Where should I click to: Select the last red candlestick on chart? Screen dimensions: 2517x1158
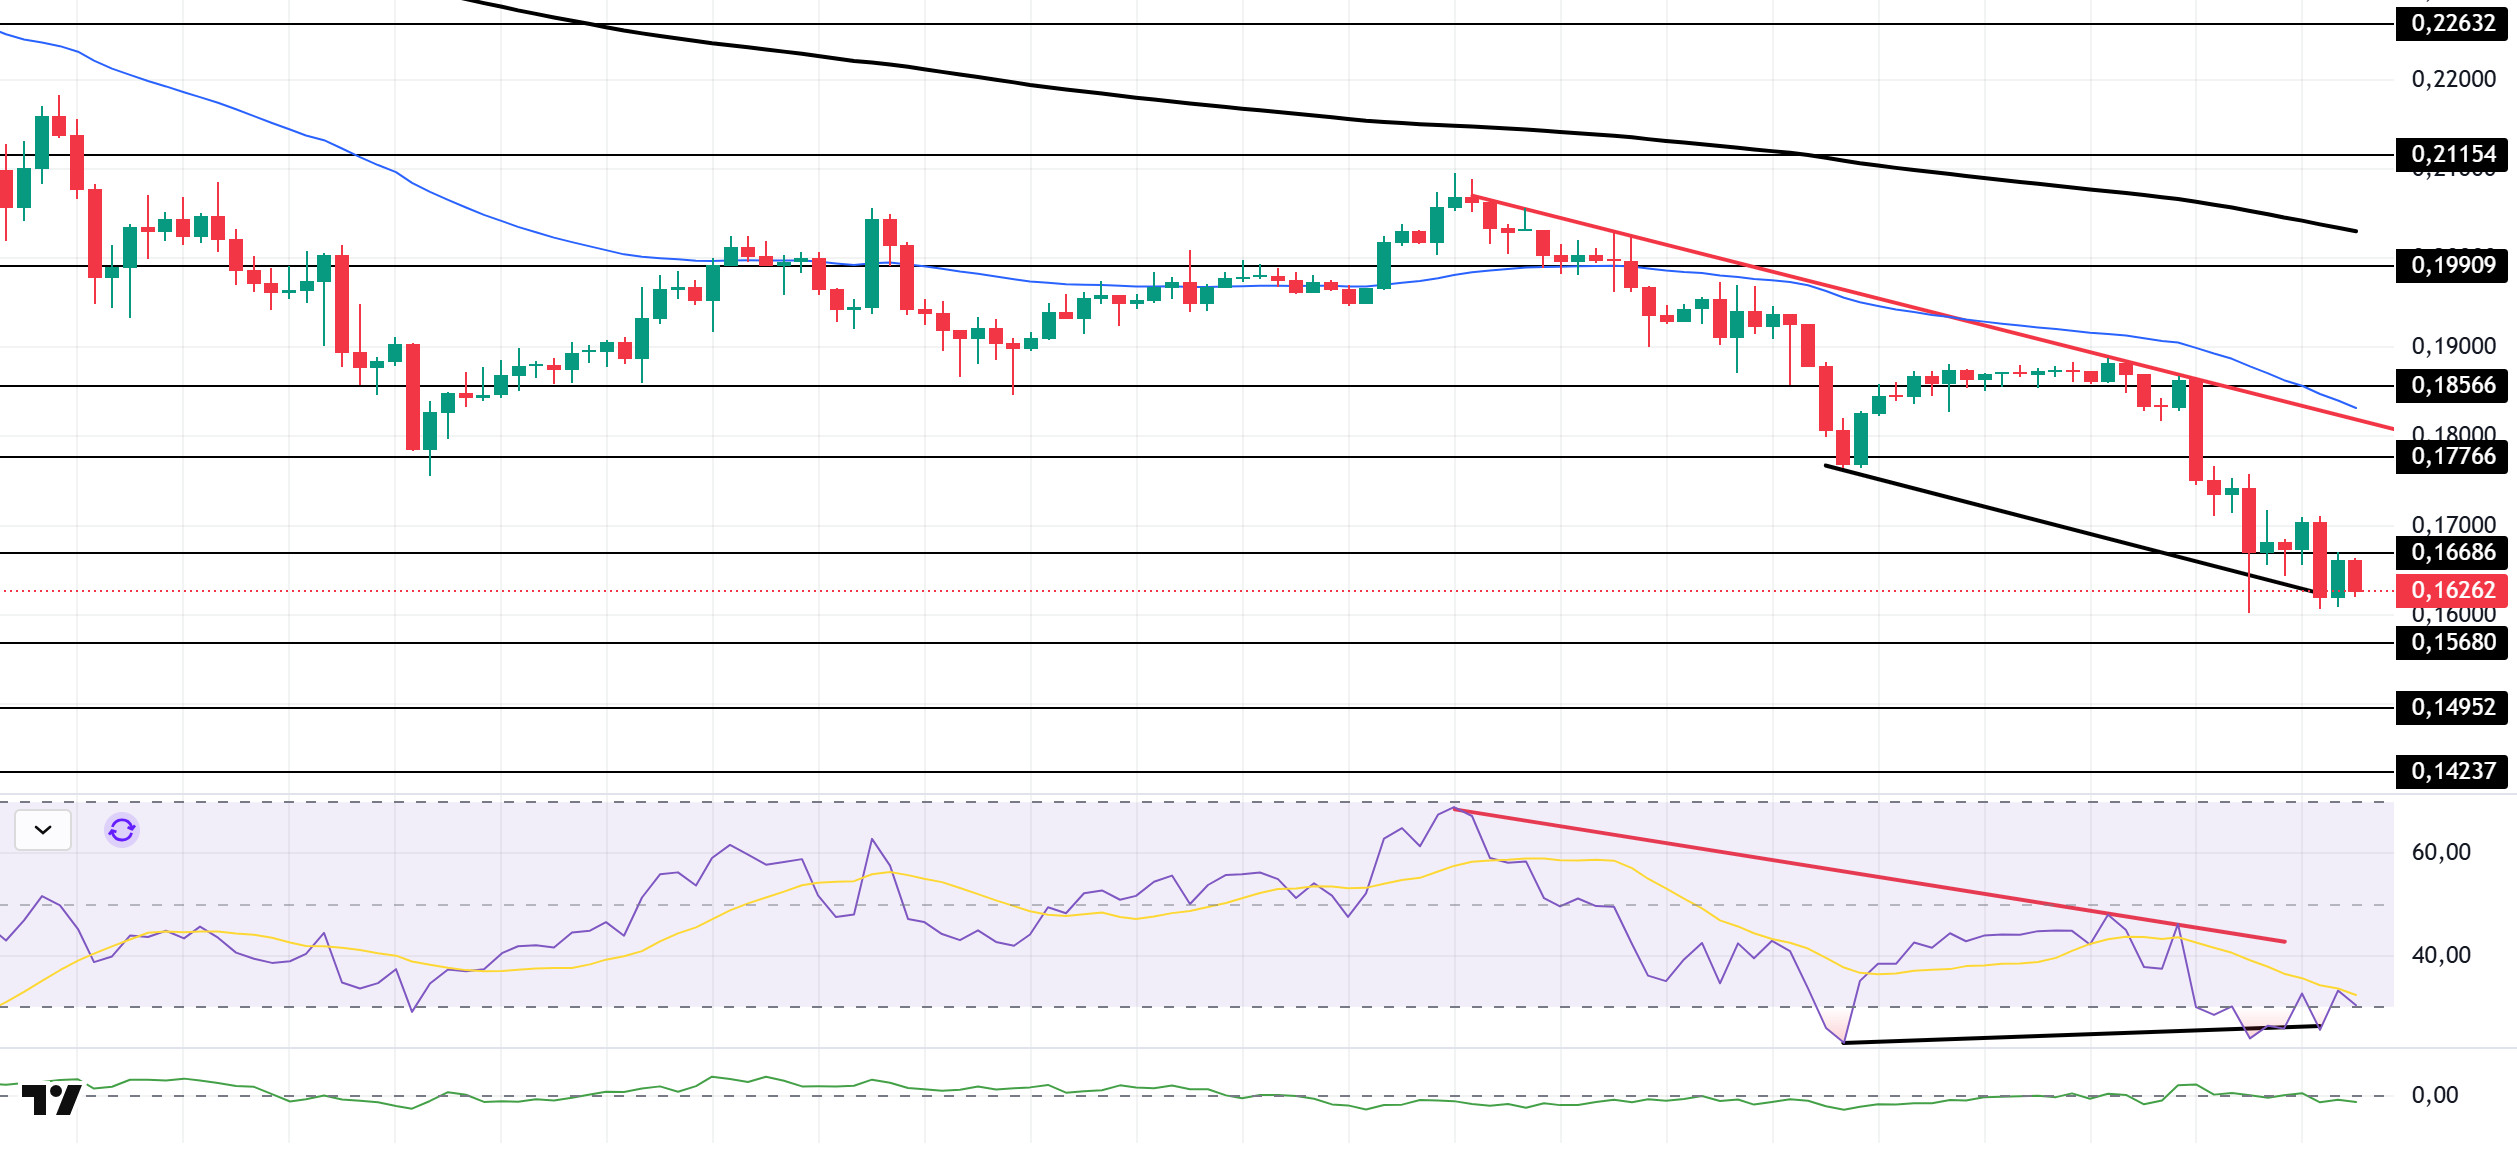click(2356, 575)
